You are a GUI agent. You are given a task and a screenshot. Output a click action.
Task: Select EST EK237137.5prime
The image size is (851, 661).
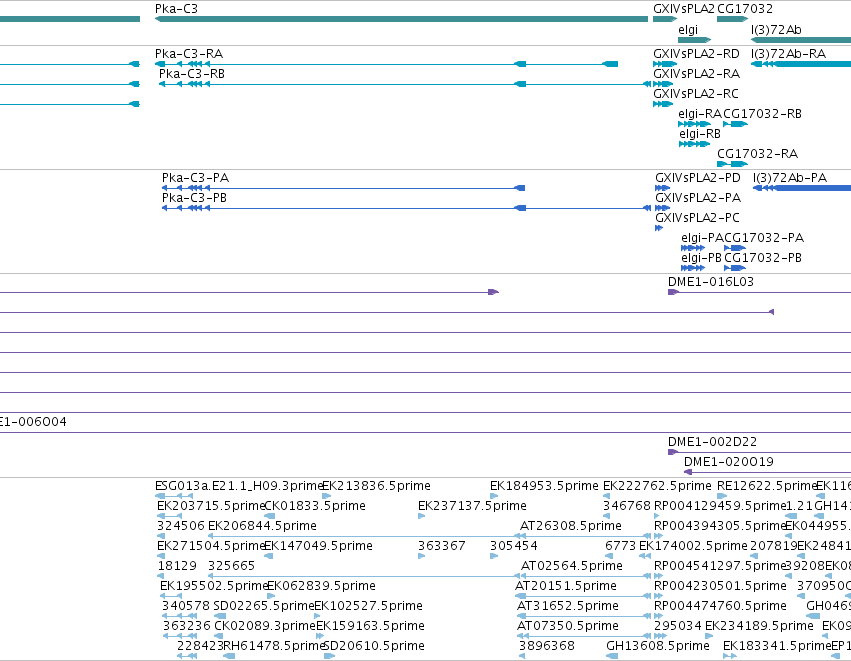[x=422, y=516]
